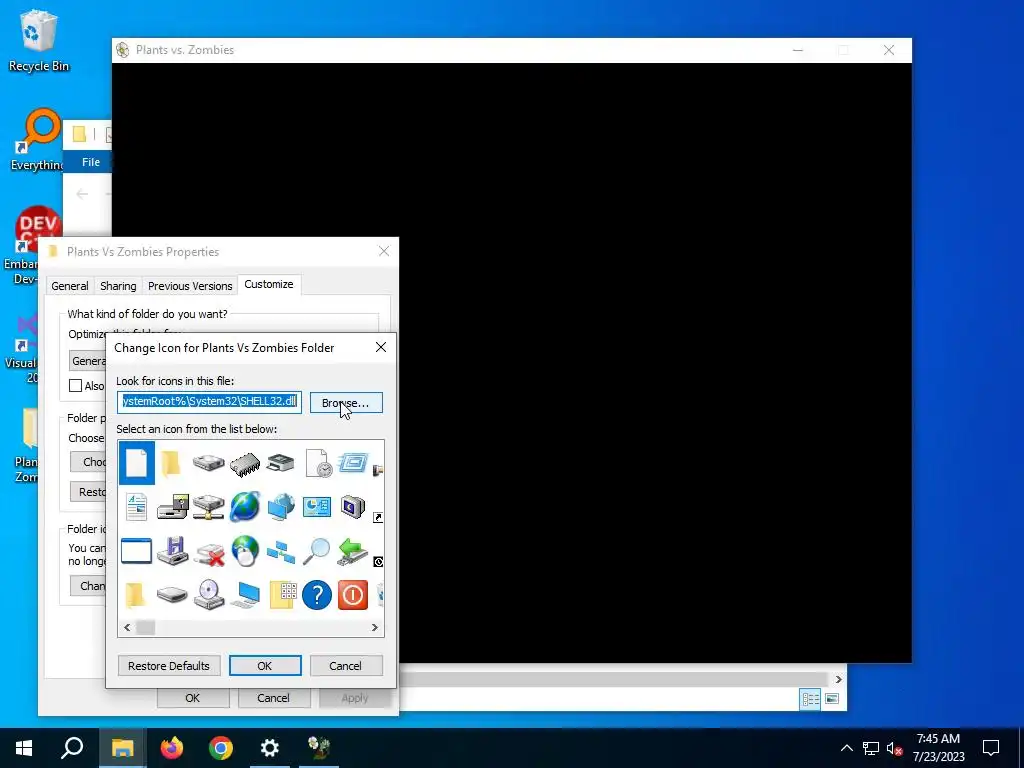Image resolution: width=1024 pixels, height=768 pixels.
Task: Select the memory chip icon
Action: (245, 464)
